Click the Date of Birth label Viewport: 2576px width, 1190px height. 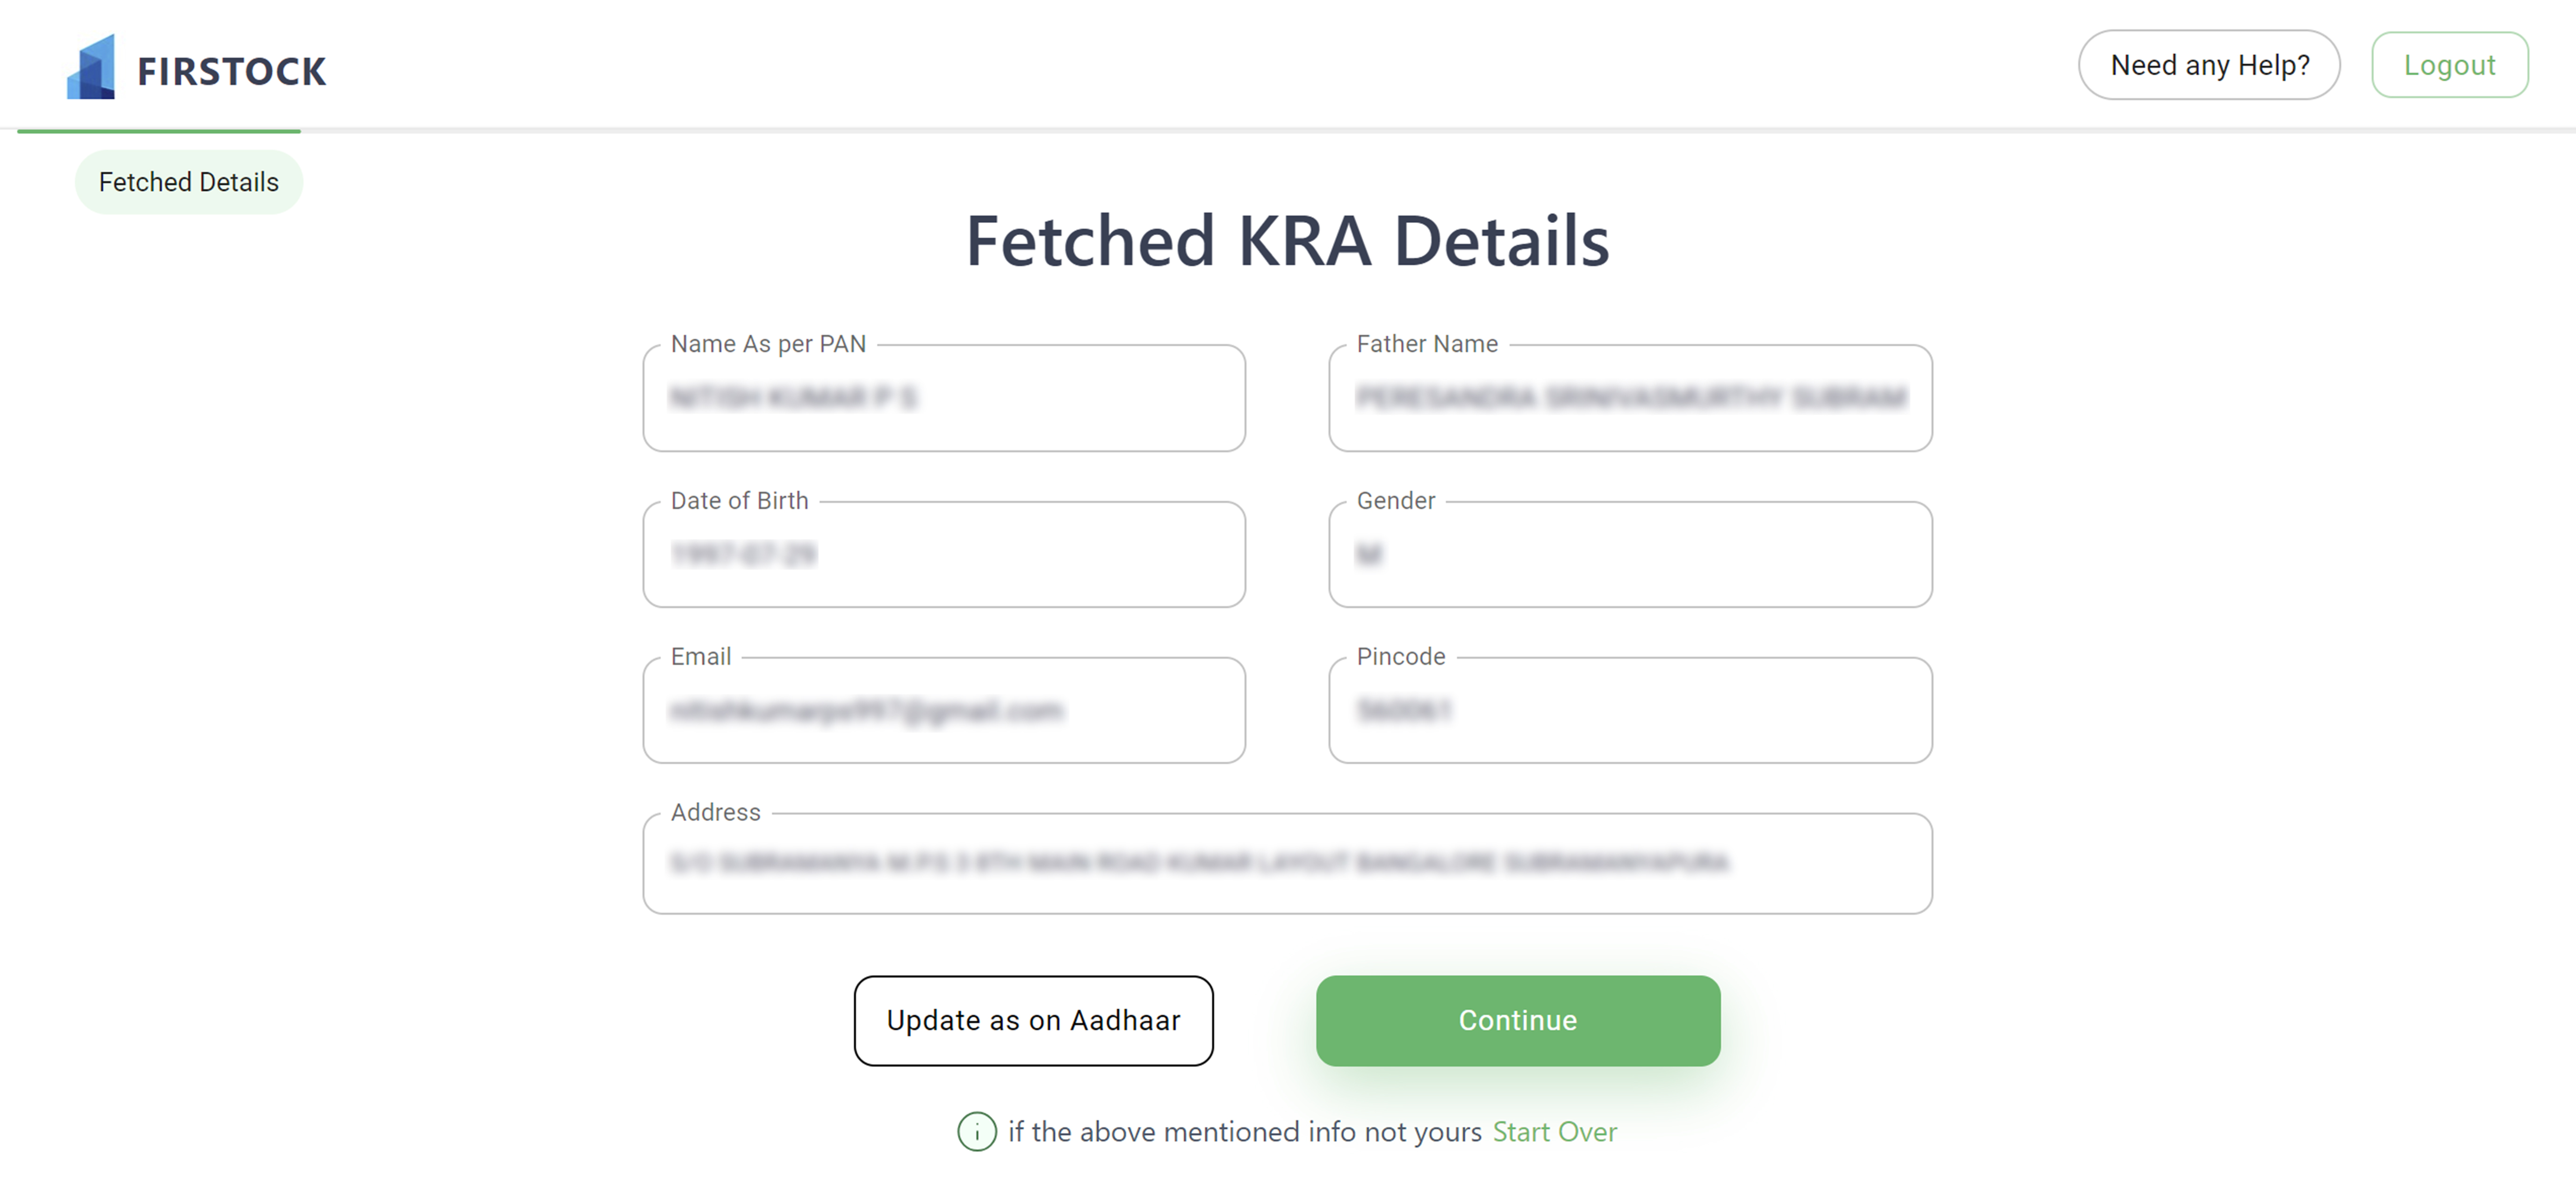(739, 500)
